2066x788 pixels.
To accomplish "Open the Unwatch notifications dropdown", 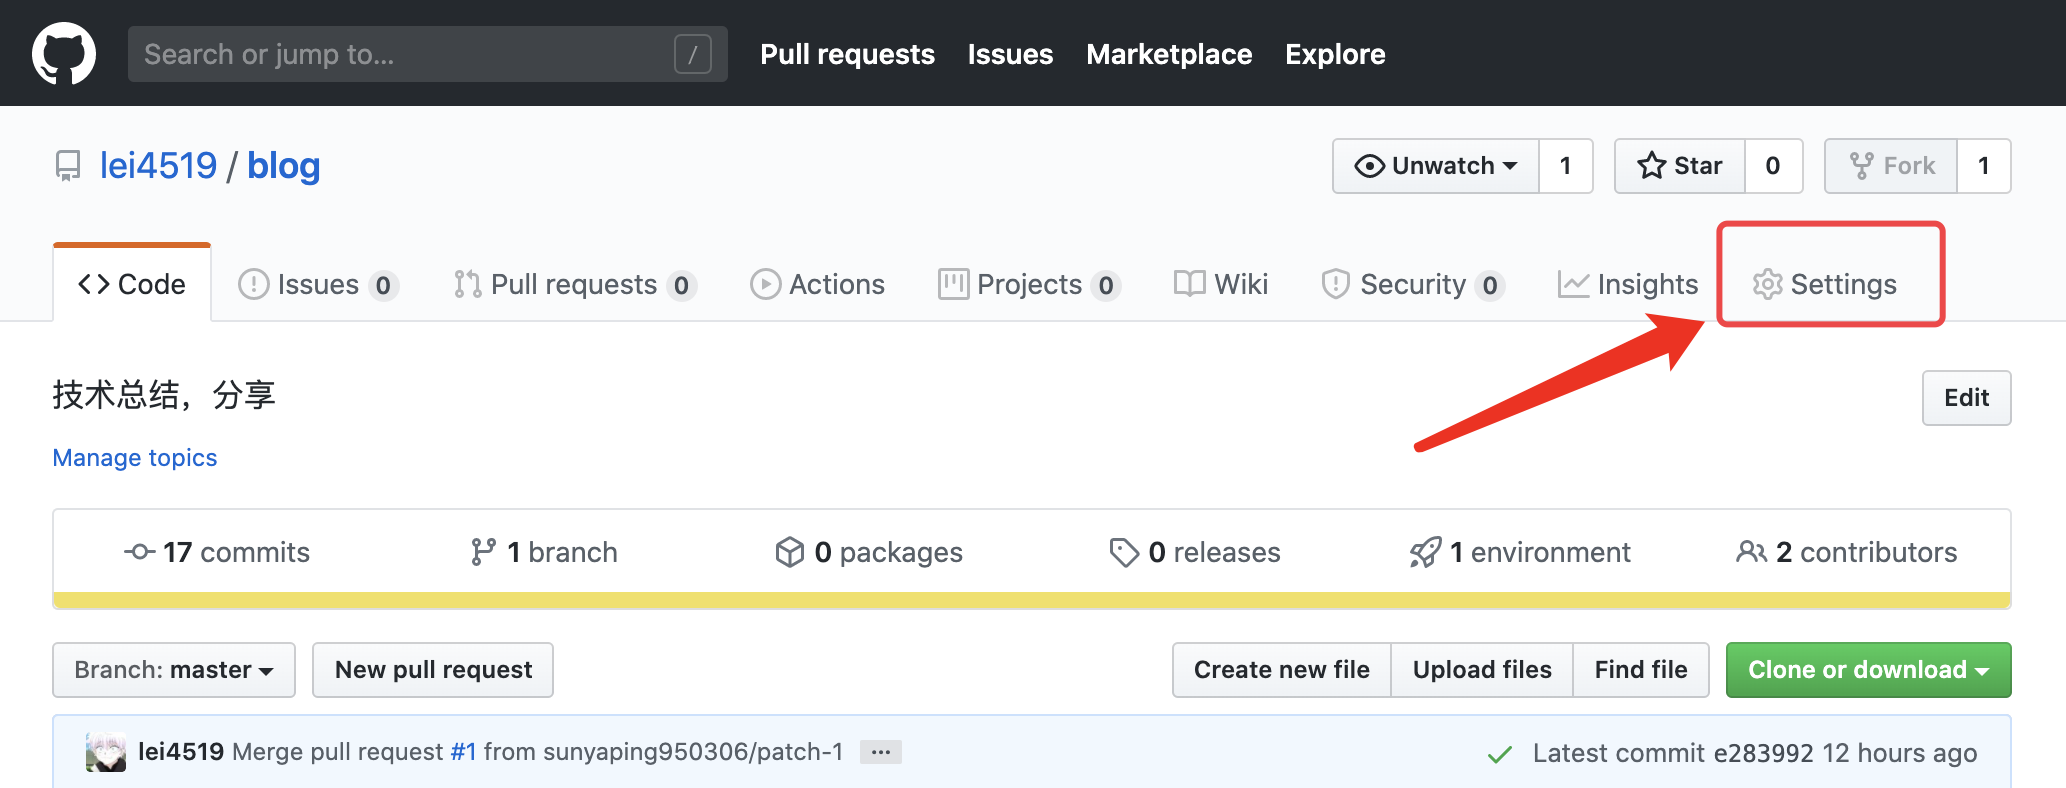I will click(x=1436, y=166).
